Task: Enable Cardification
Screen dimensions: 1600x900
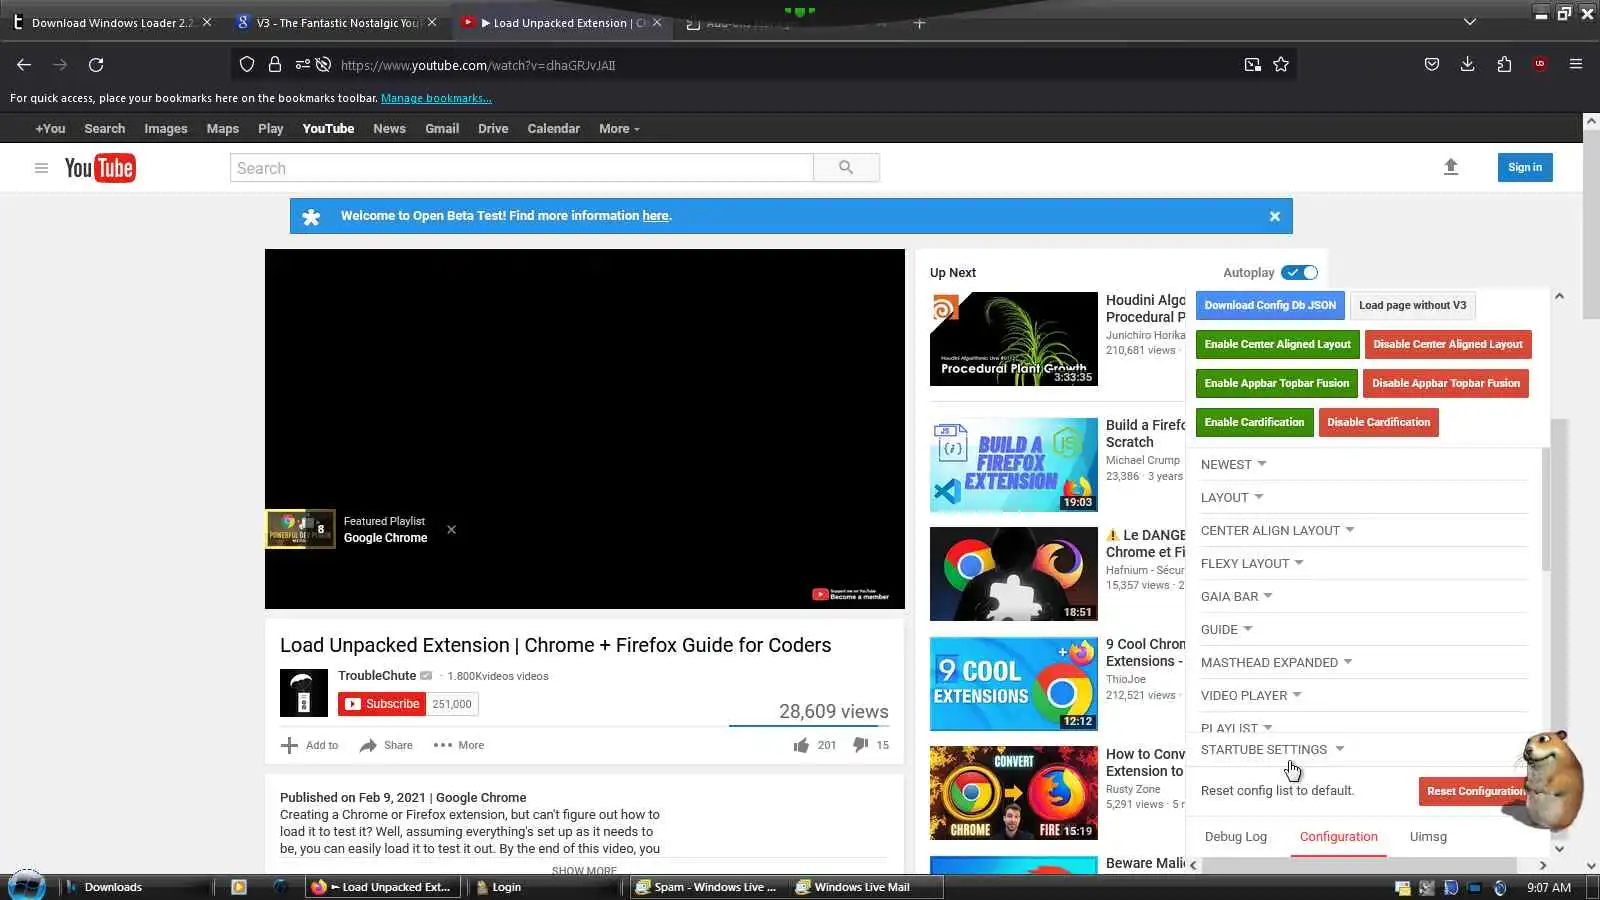Action: 1254,422
